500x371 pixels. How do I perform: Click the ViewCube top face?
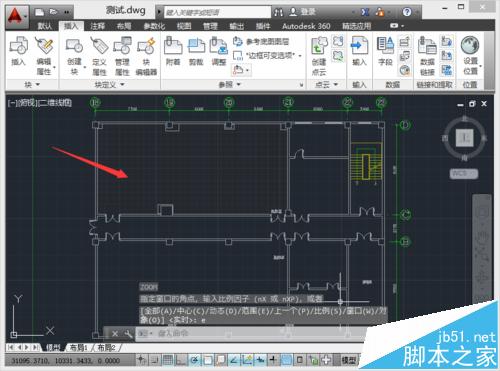(465, 137)
